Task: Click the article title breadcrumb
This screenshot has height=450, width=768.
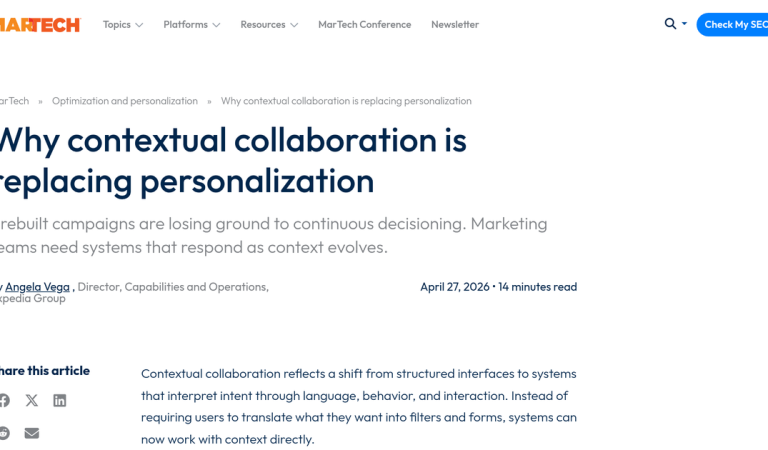Action: pyautogui.click(x=346, y=101)
